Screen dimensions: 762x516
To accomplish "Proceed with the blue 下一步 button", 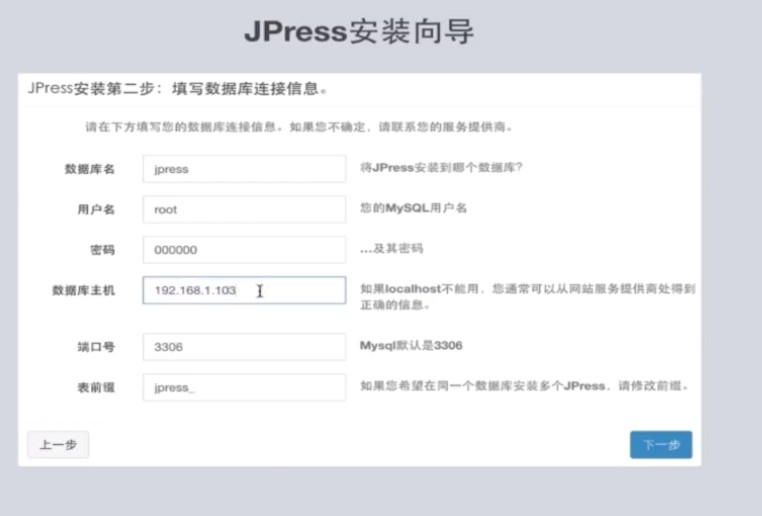I will point(661,445).
